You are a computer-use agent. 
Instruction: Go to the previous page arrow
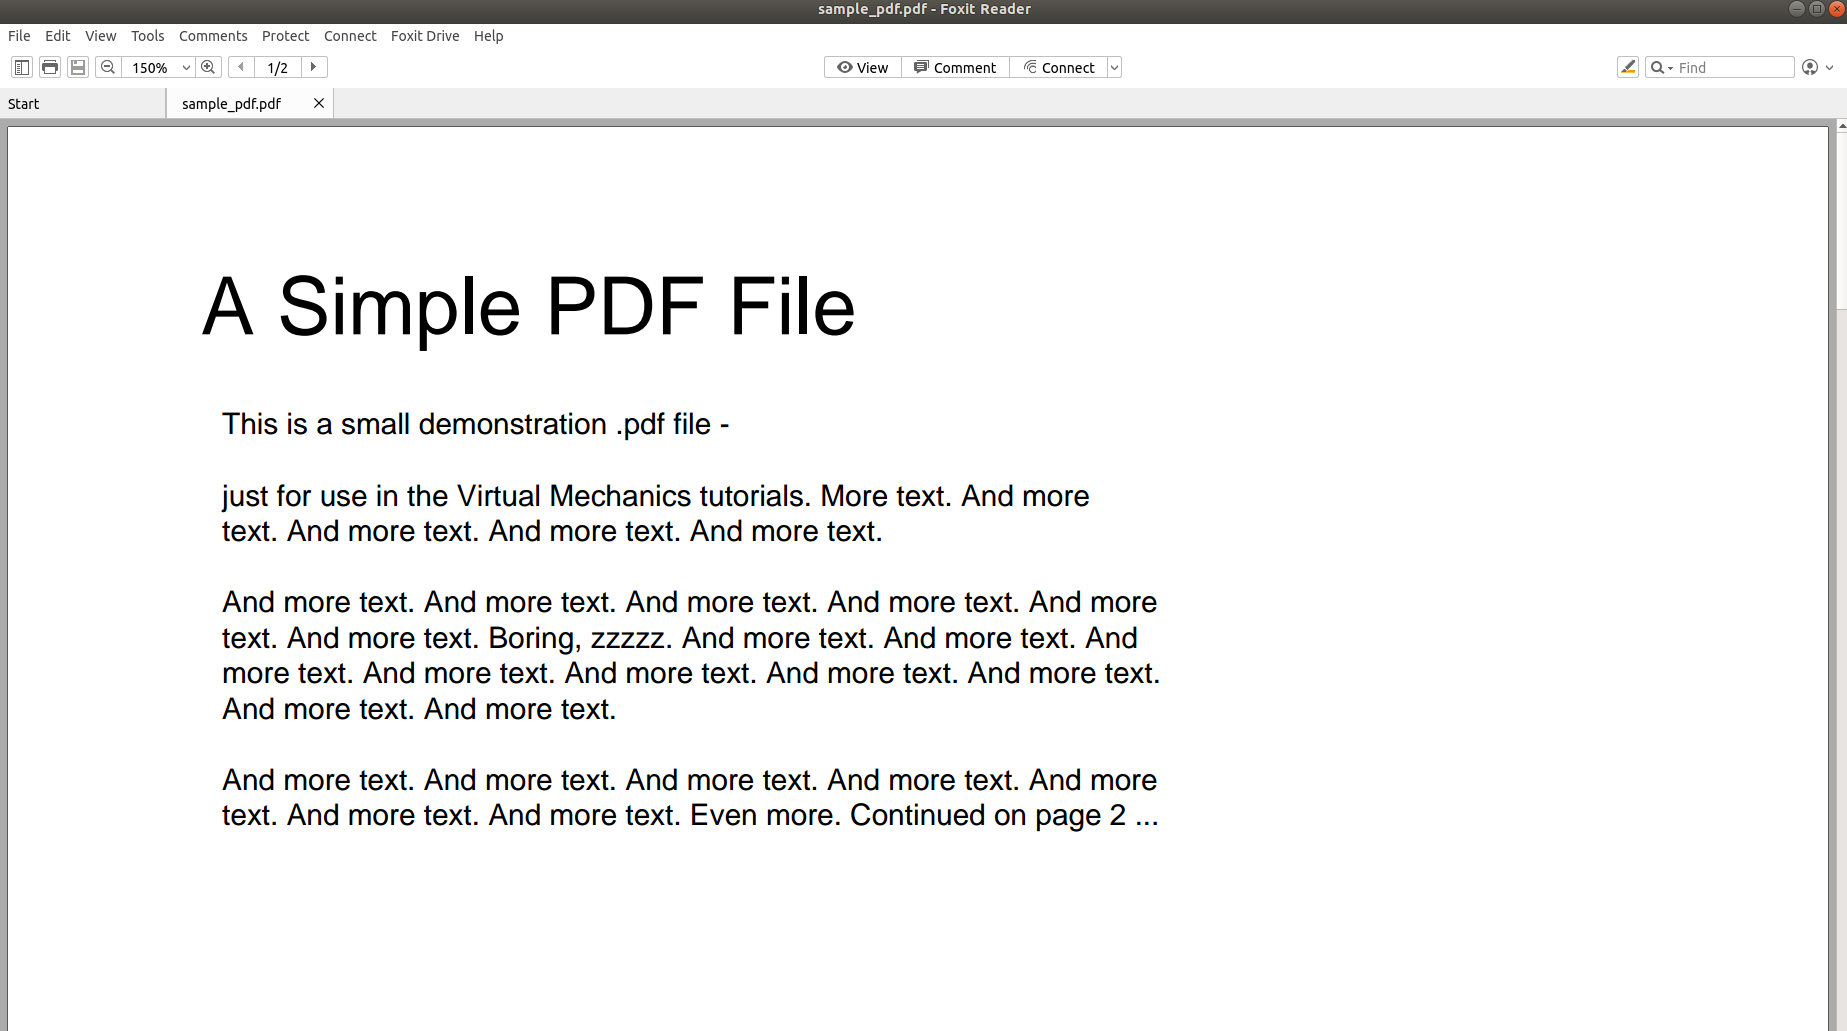pos(241,67)
